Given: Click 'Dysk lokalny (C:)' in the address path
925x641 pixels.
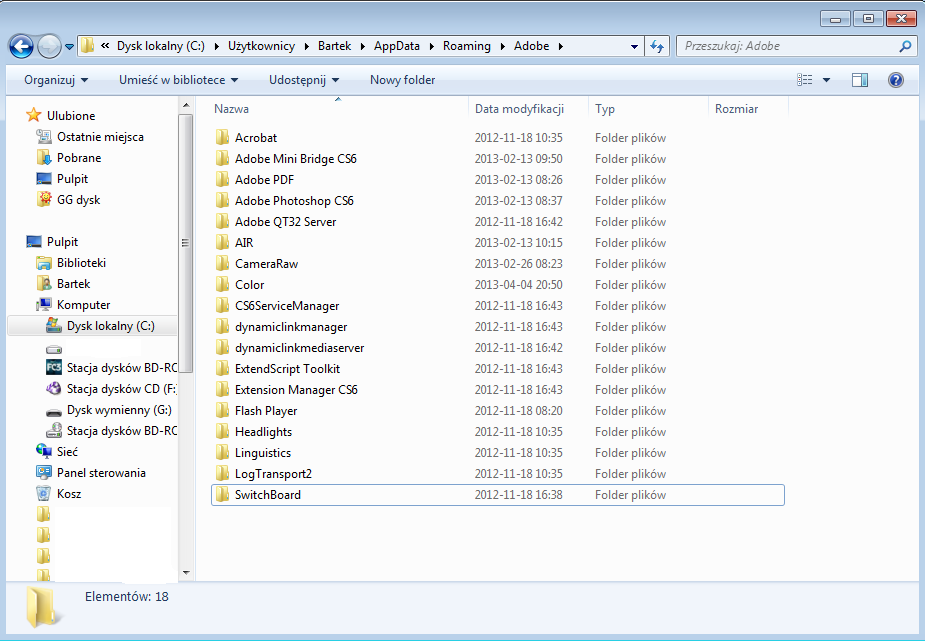Looking at the screenshot, I should 160,46.
